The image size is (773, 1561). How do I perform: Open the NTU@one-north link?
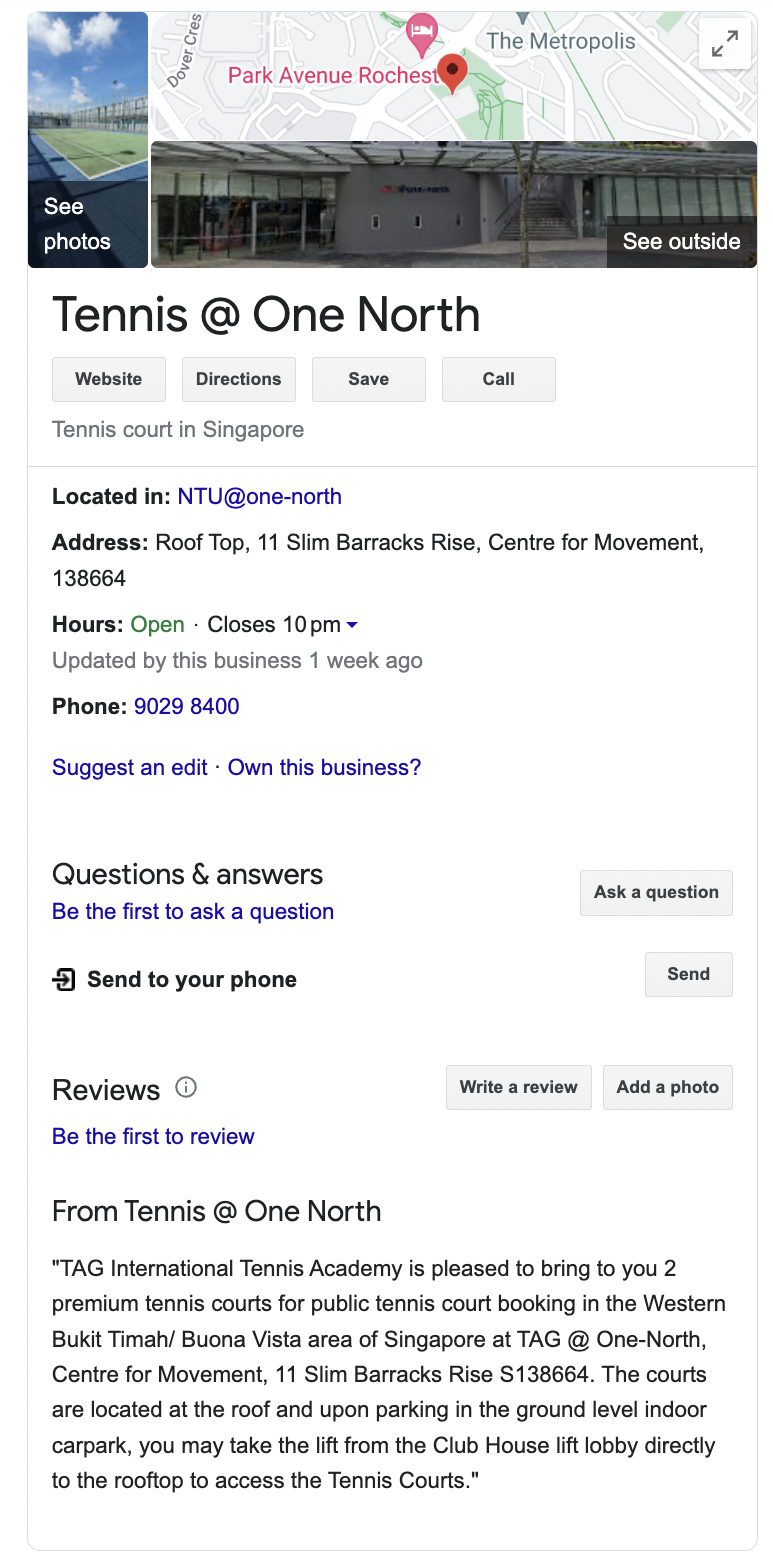[x=260, y=497]
